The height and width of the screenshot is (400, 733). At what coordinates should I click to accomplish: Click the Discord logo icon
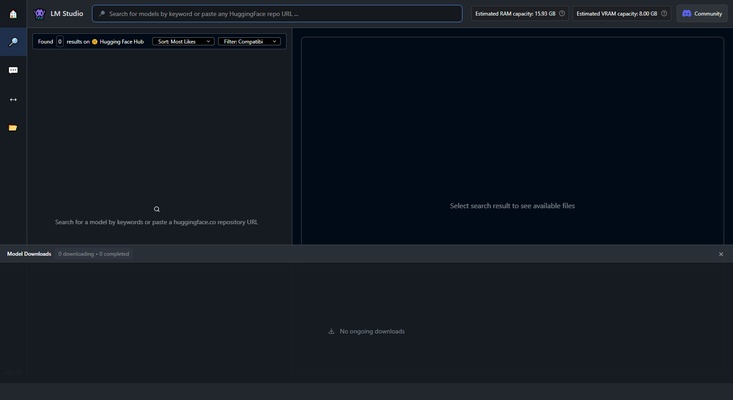(687, 14)
